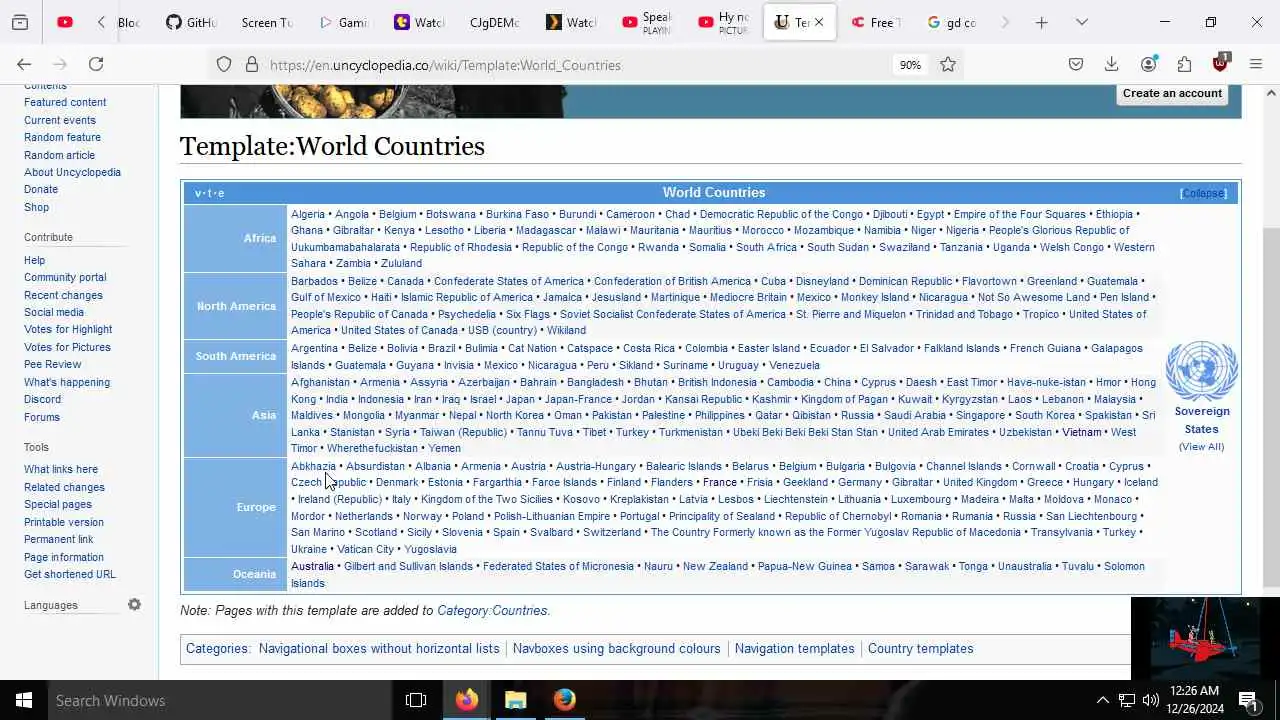The image size is (1280, 720).
Task: Open the tracking protection shield panel
Action: click(224, 64)
